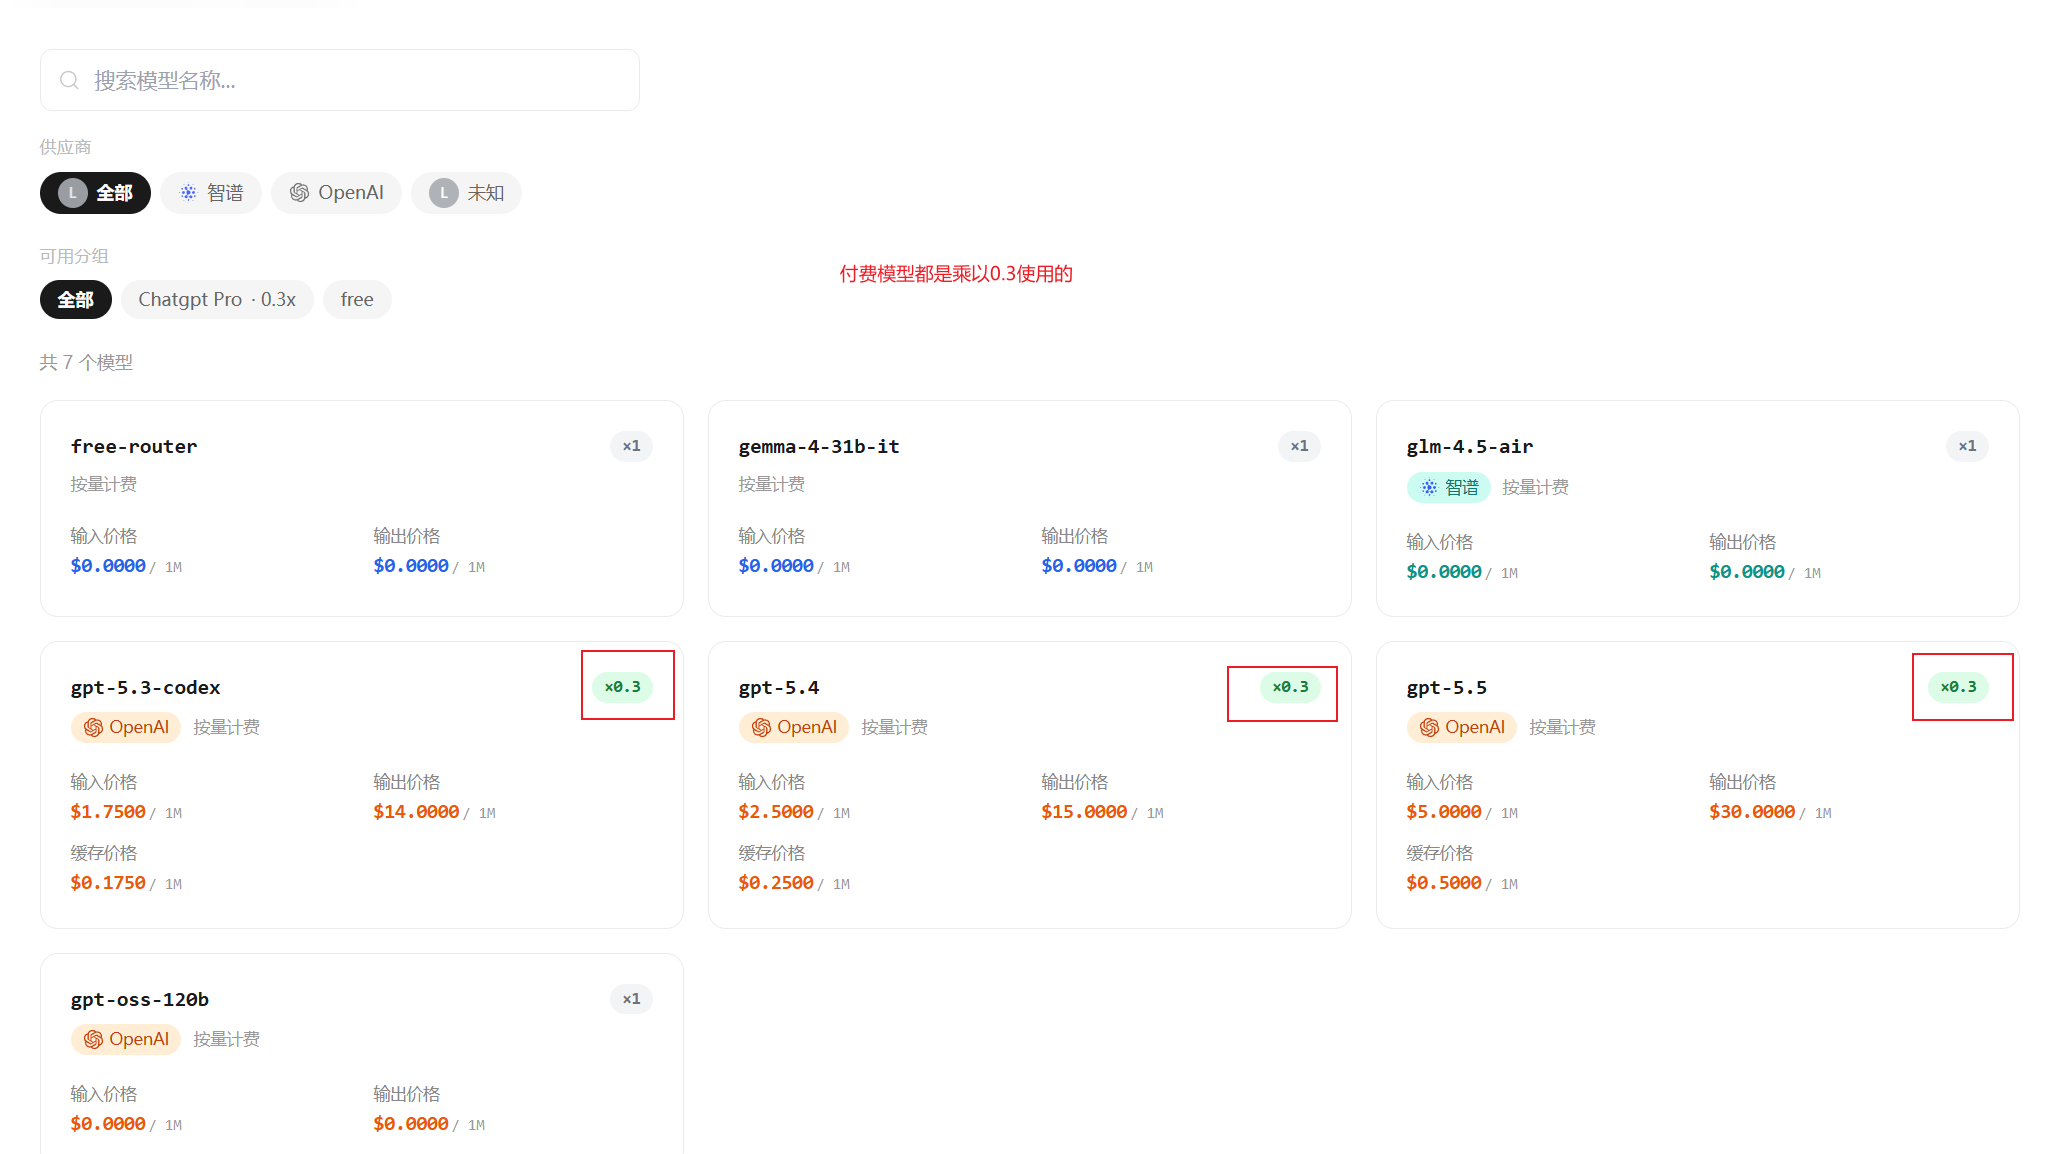The width and height of the screenshot is (2068, 1154).
Task: Click the search magnifier icon
Action: point(69,80)
